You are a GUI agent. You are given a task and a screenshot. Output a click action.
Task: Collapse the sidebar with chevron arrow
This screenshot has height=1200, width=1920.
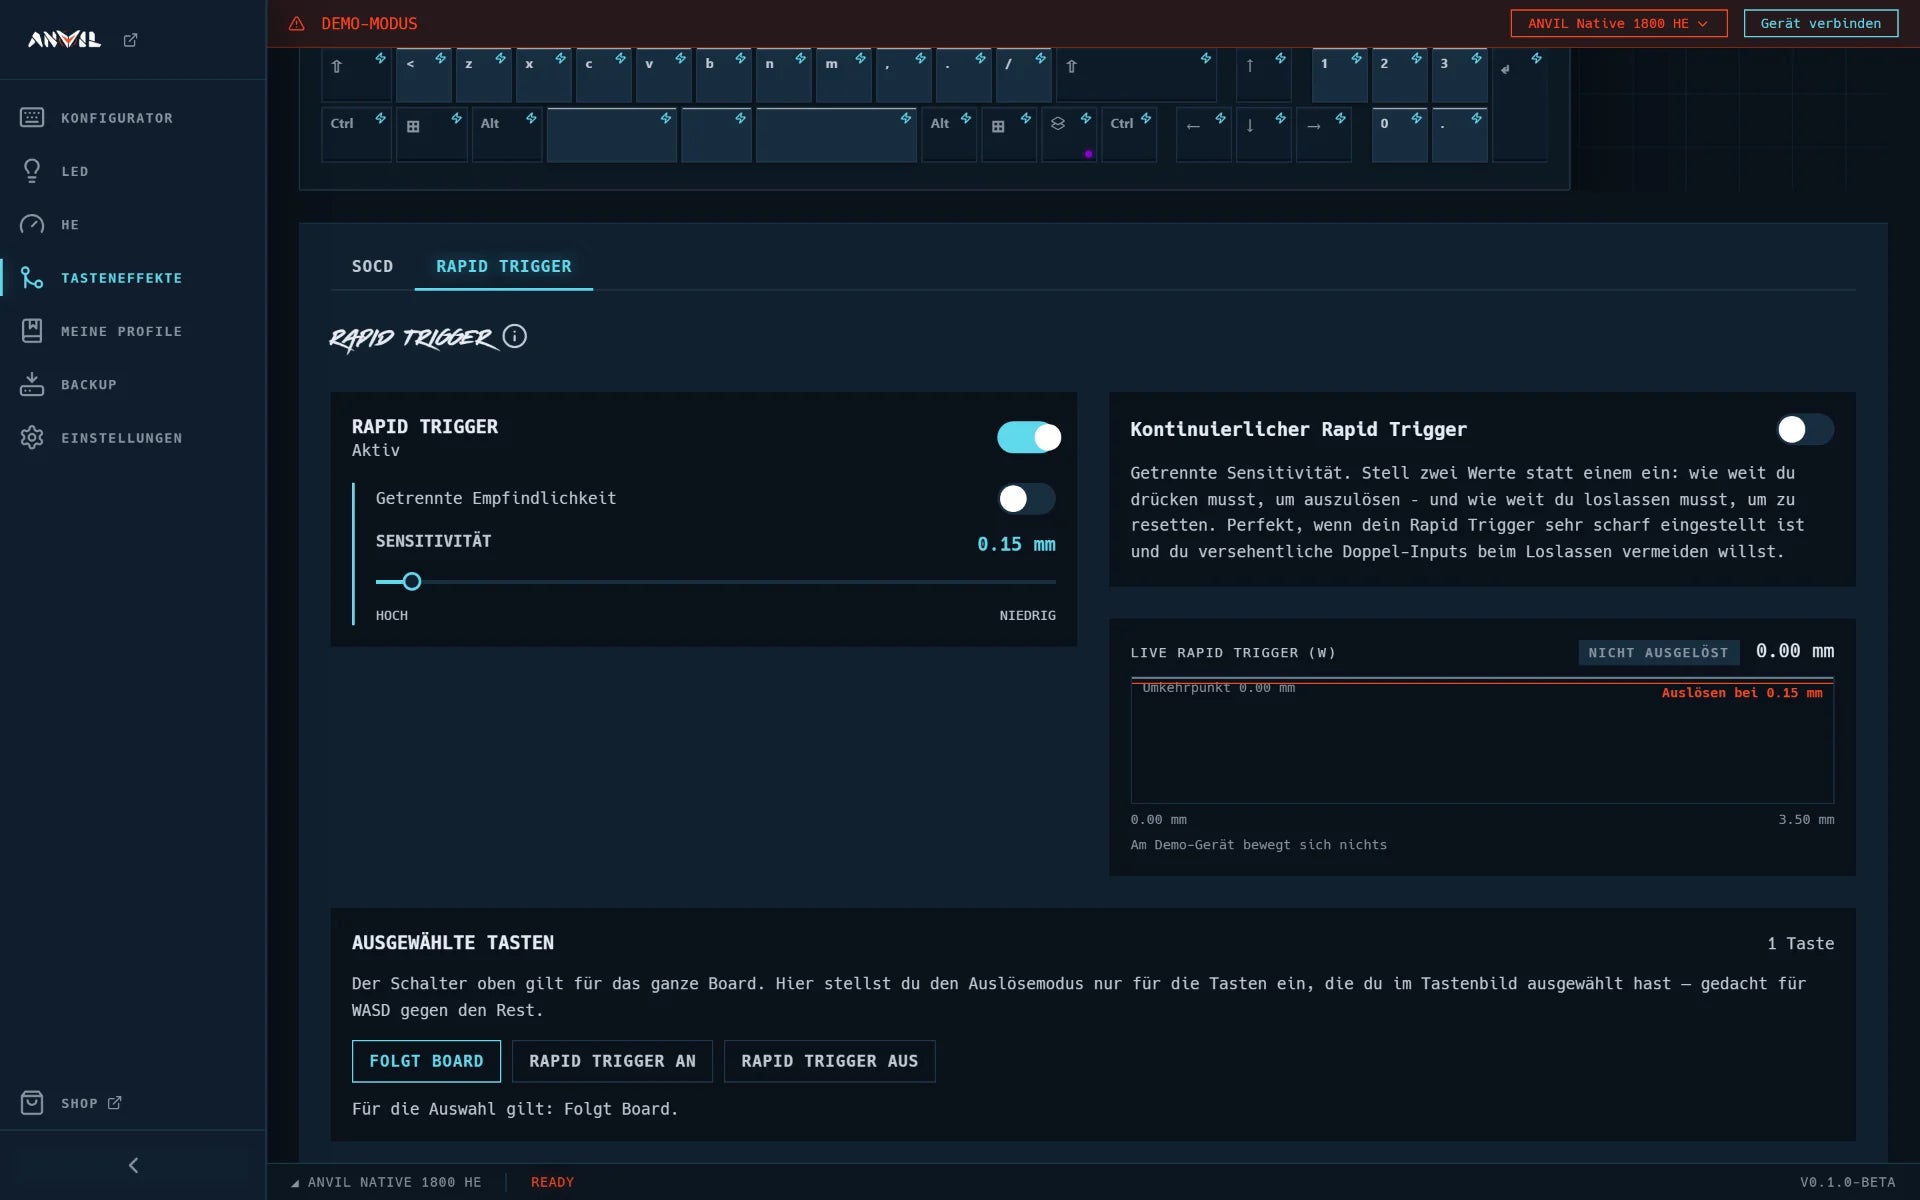[x=133, y=1165]
